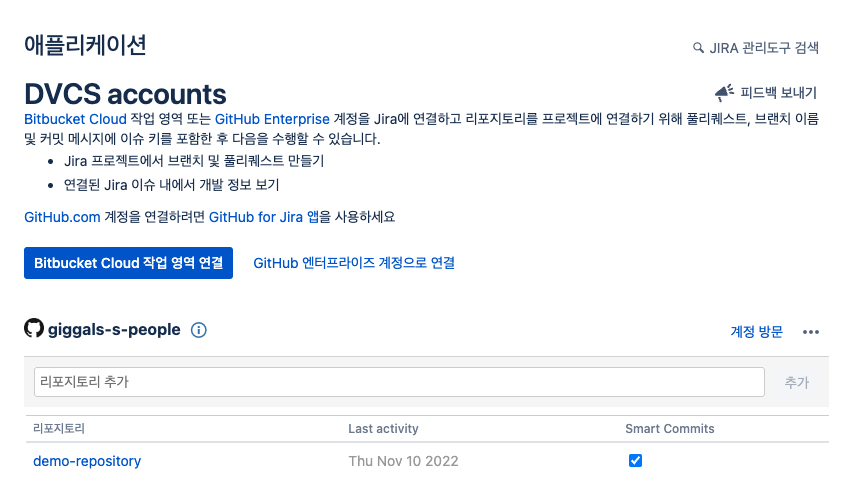Click the GitHub logo beside giggals-s-people
The image size is (844, 482).
pos(34,328)
